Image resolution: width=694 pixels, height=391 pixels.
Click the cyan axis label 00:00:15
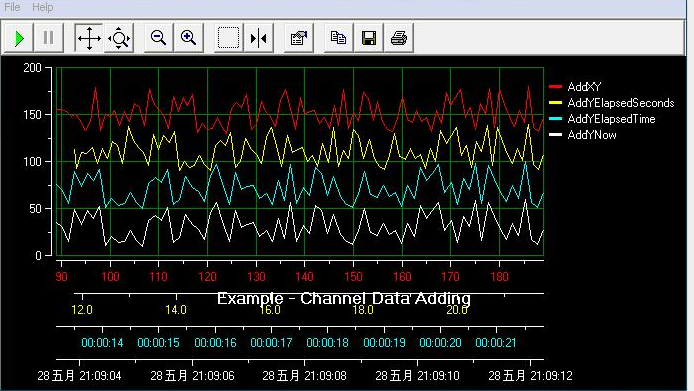click(158, 343)
